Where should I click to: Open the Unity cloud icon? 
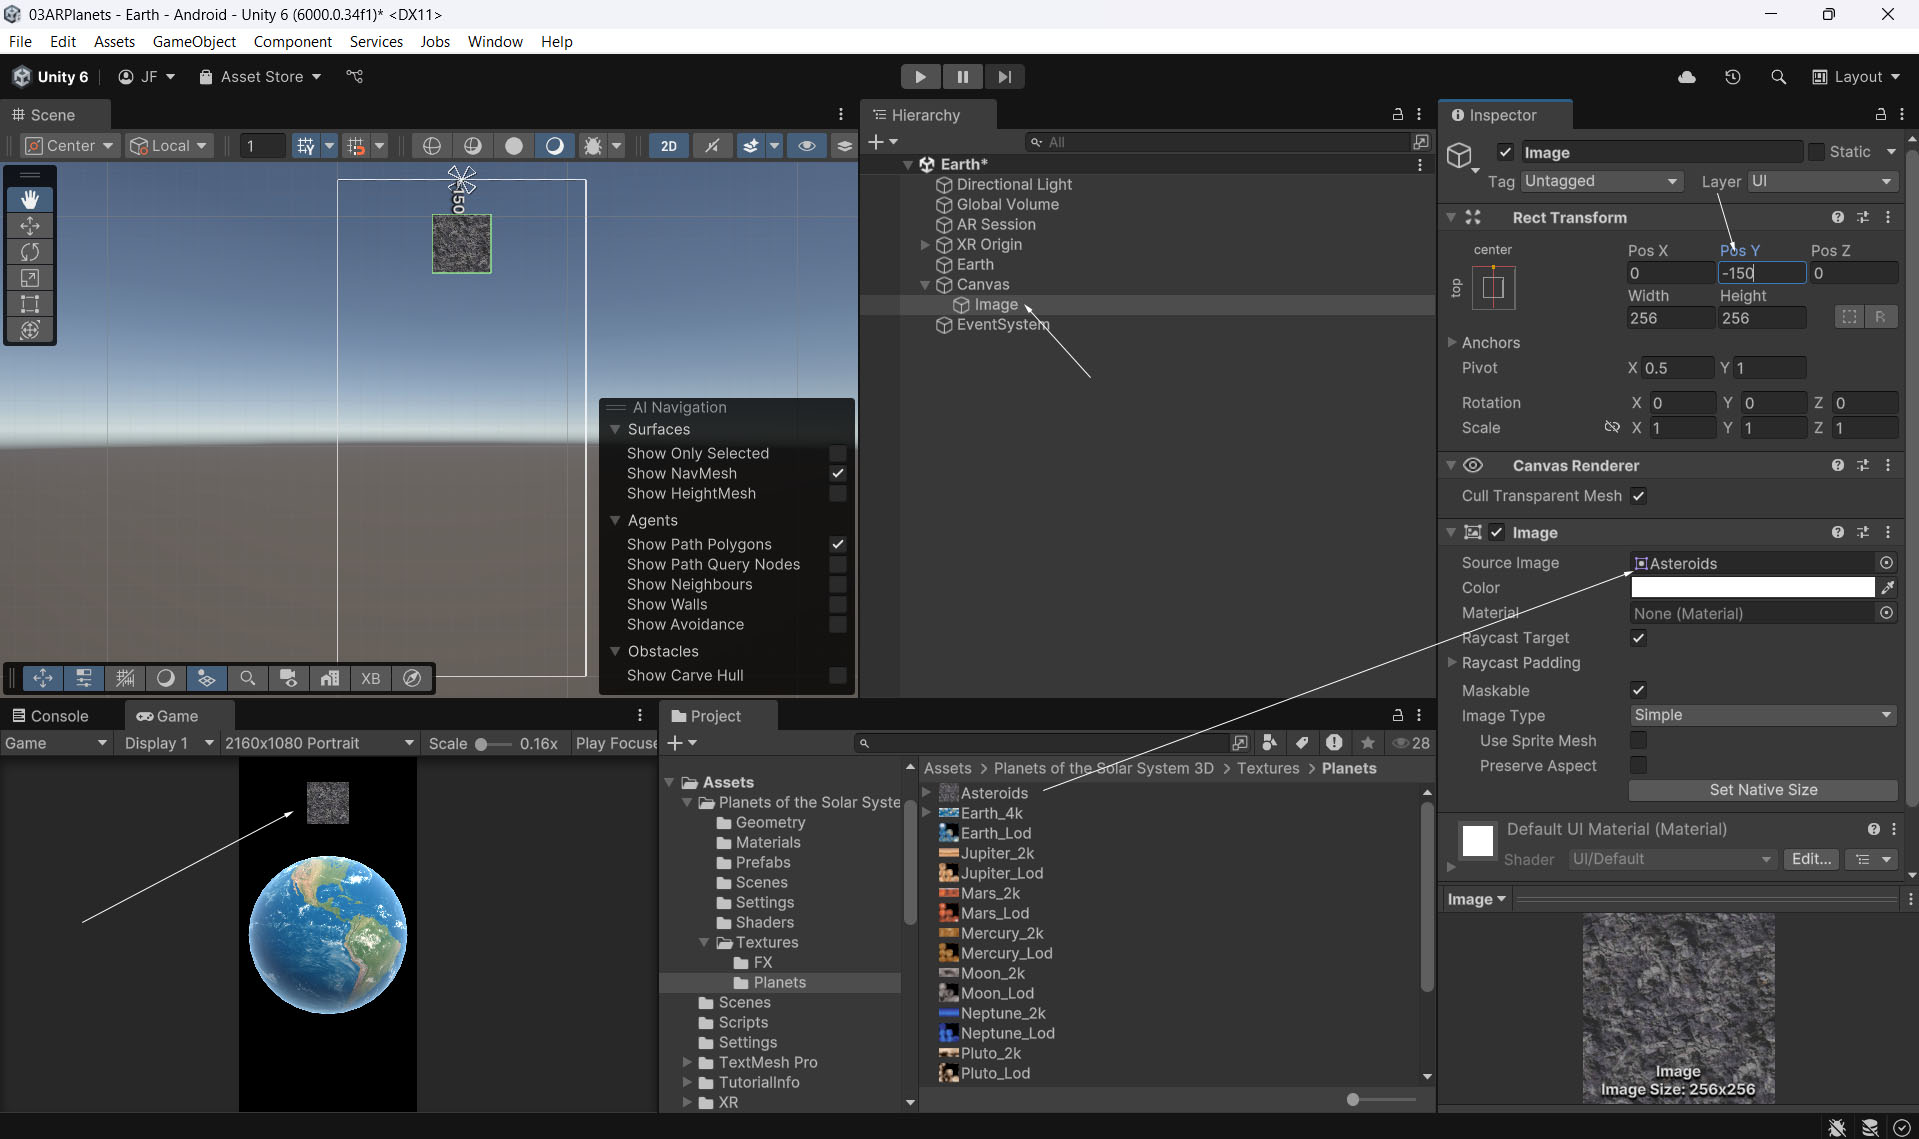point(1687,77)
